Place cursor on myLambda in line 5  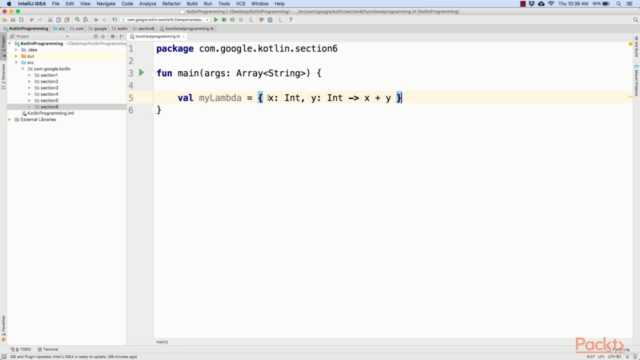[220, 98]
